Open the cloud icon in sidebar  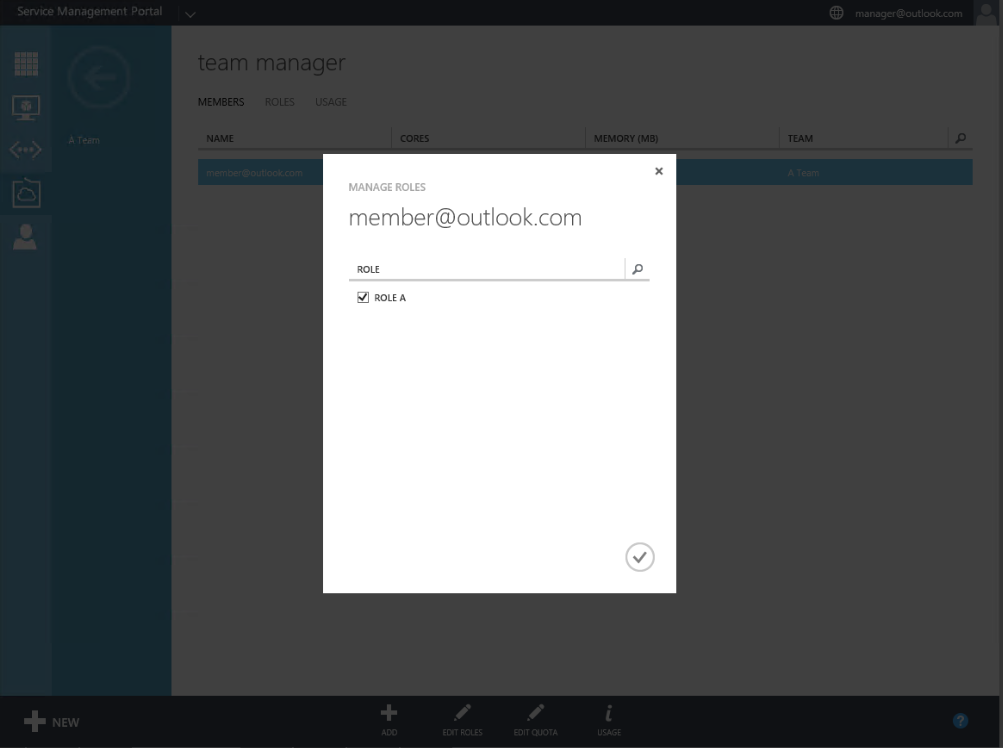click(26, 194)
